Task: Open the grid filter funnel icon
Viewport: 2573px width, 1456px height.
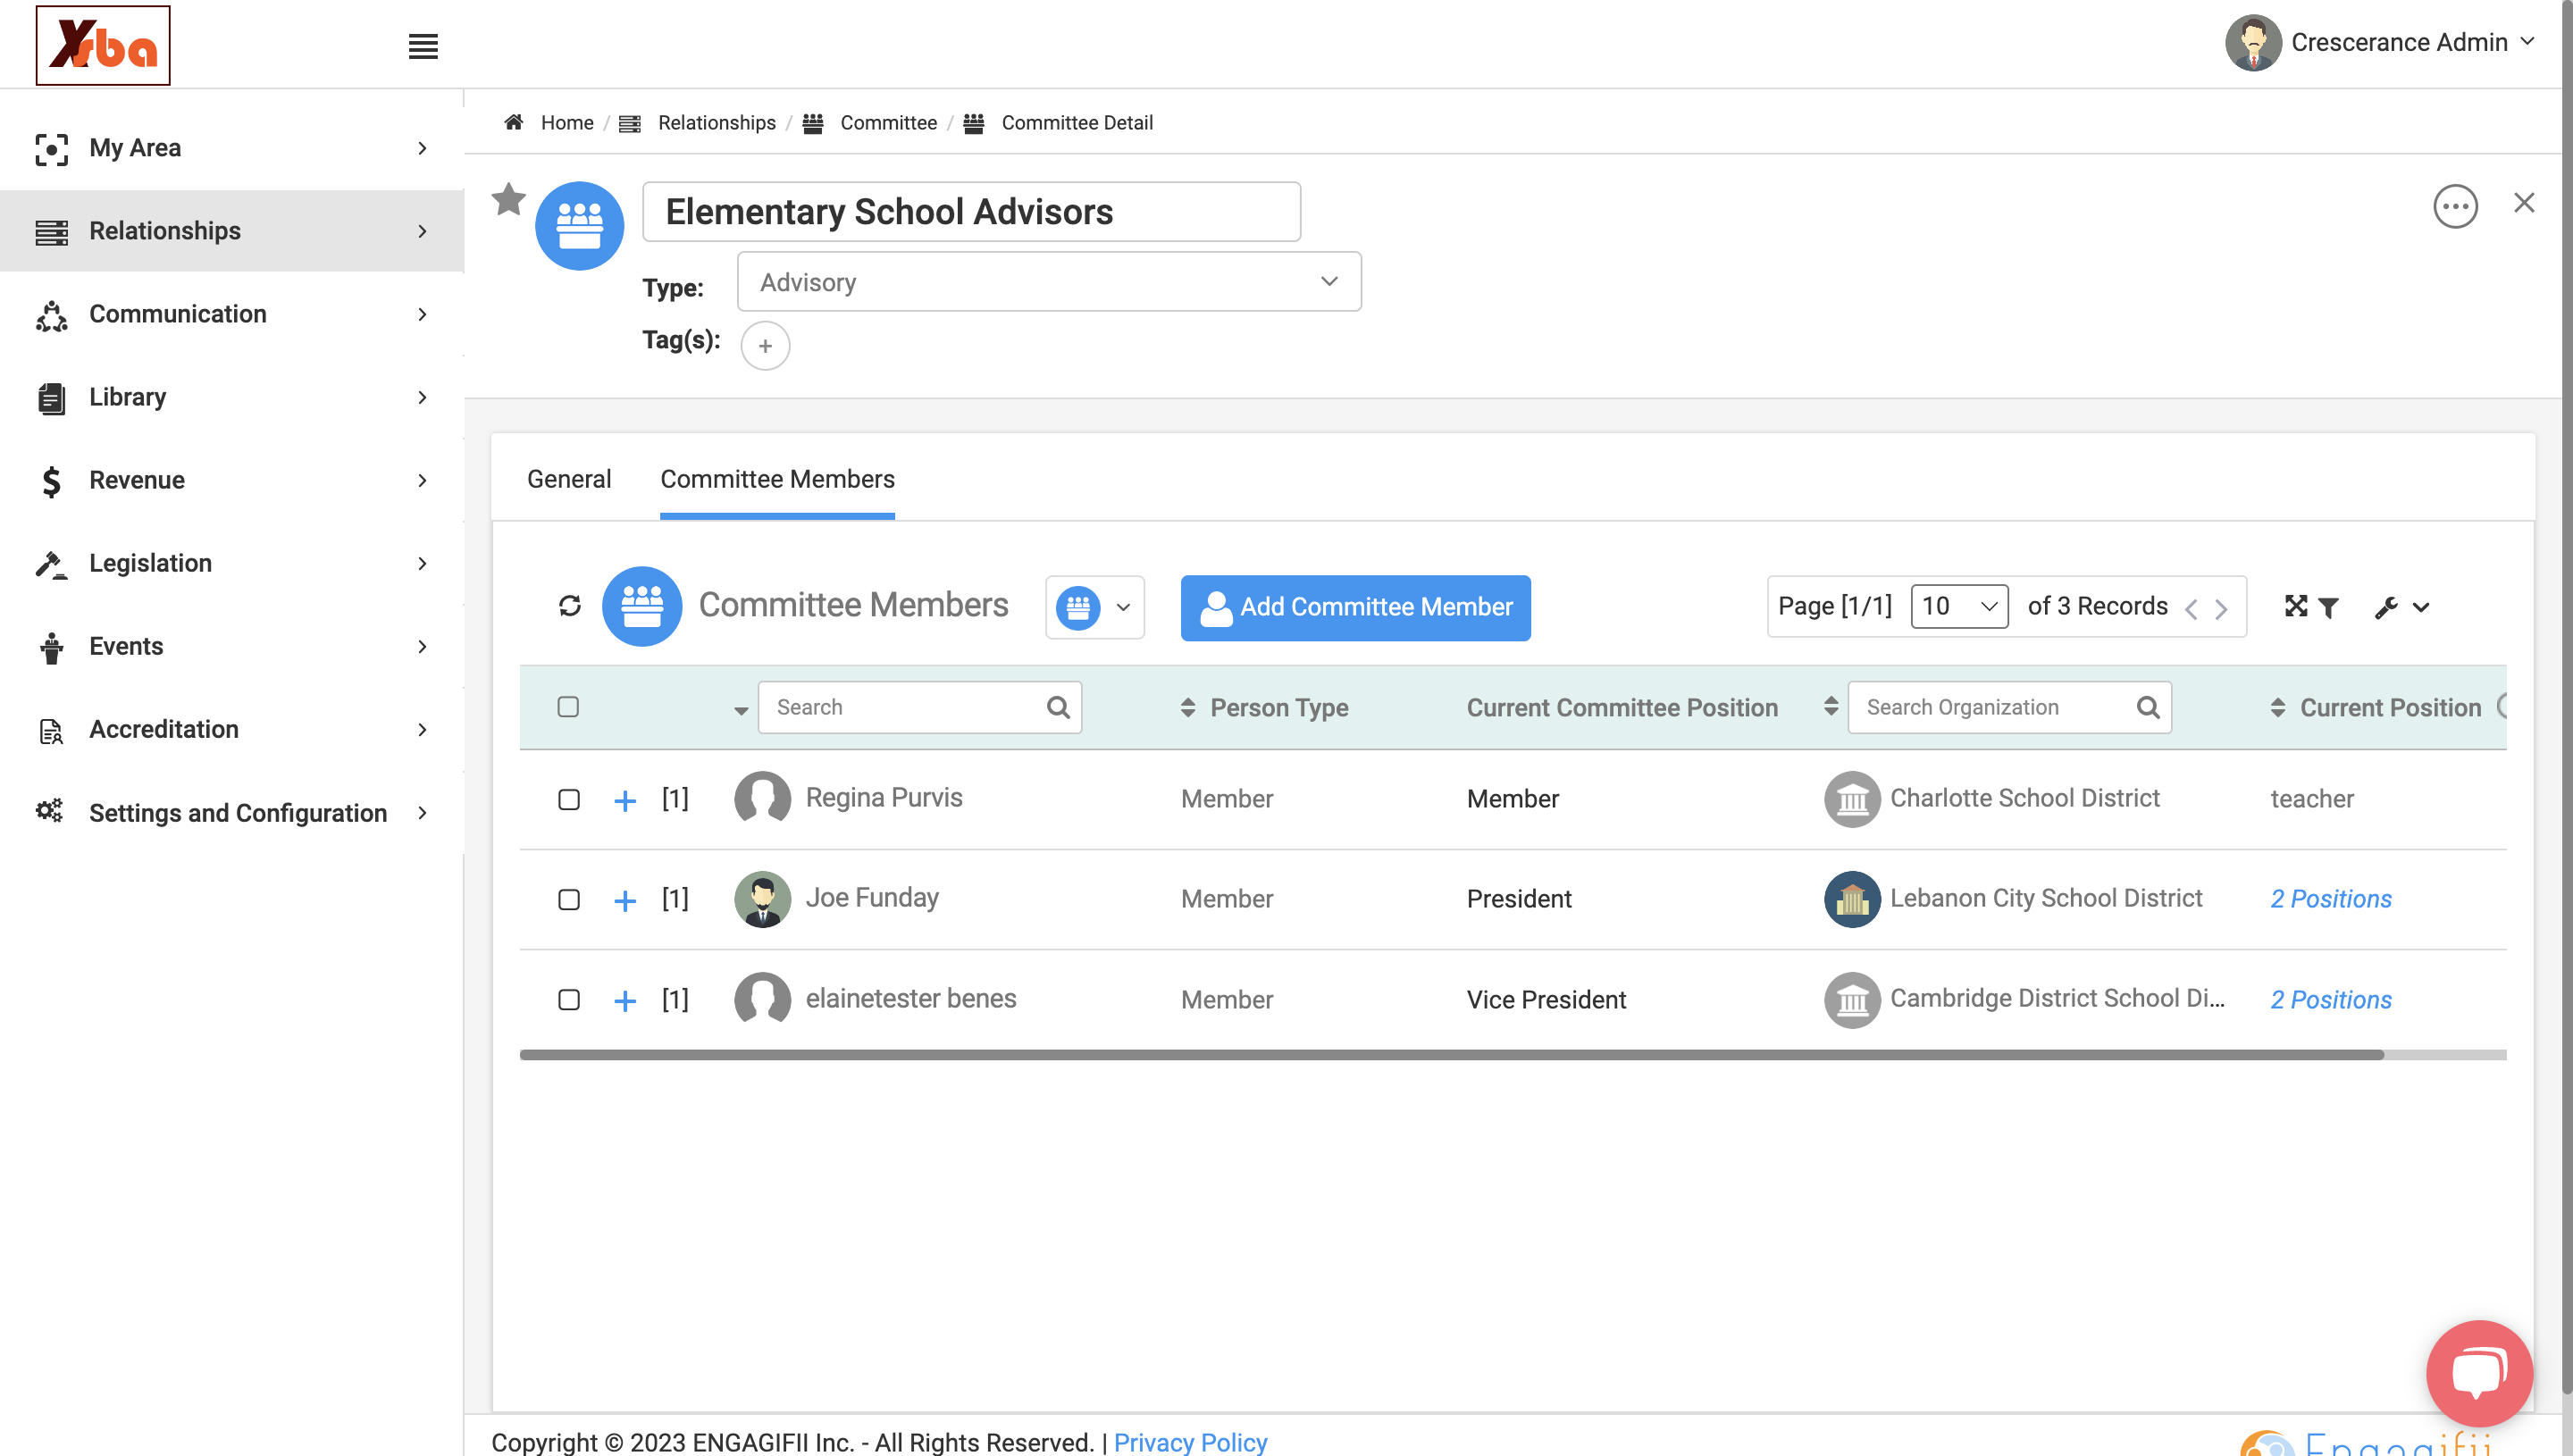Action: [2328, 608]
